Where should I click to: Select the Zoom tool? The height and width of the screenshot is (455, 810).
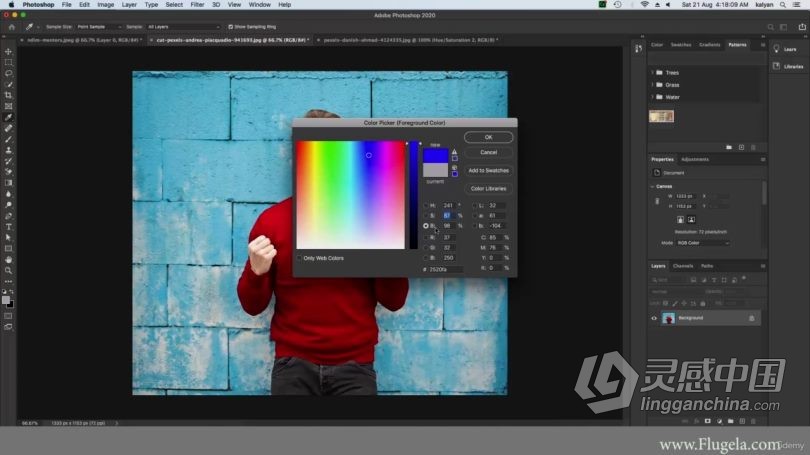coord(8,271)
